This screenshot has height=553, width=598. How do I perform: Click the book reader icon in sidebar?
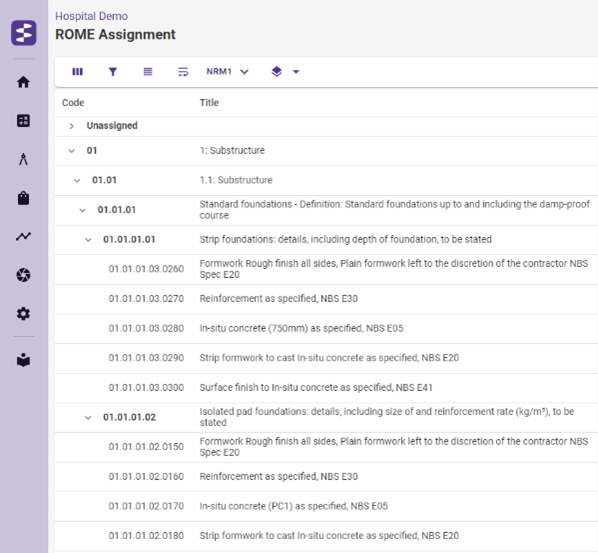coord(23,360)
